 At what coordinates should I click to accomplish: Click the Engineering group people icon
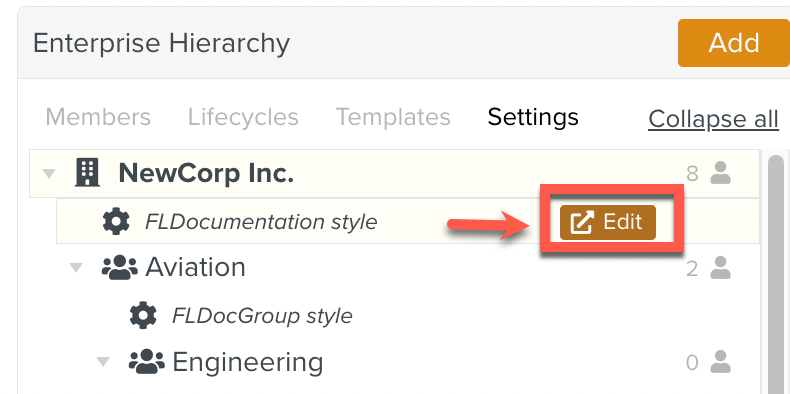[x=147, y=362]
